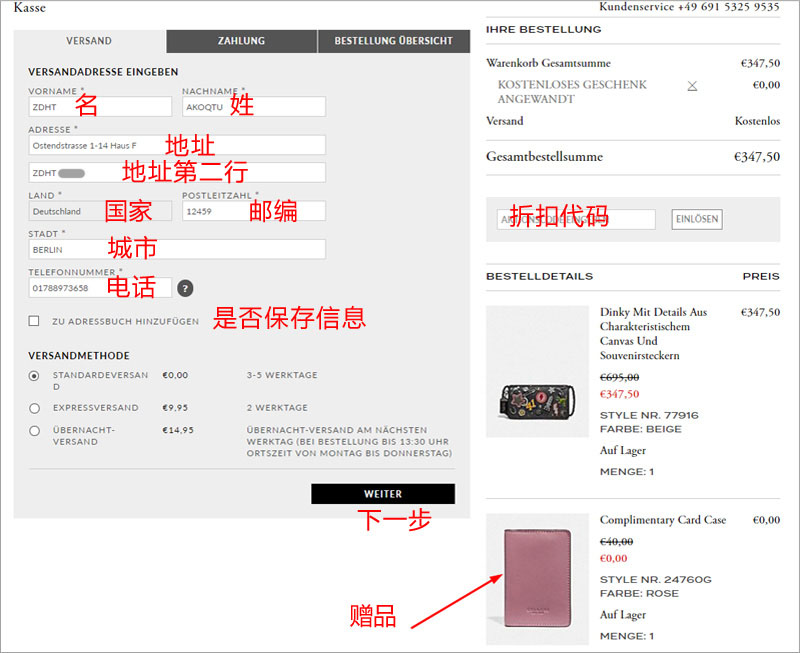The width and height of the screenshot is (800, 653).
Task: Click the Gesamtbestellsumme €347,50 total
Action: click(x=757, y=157)
